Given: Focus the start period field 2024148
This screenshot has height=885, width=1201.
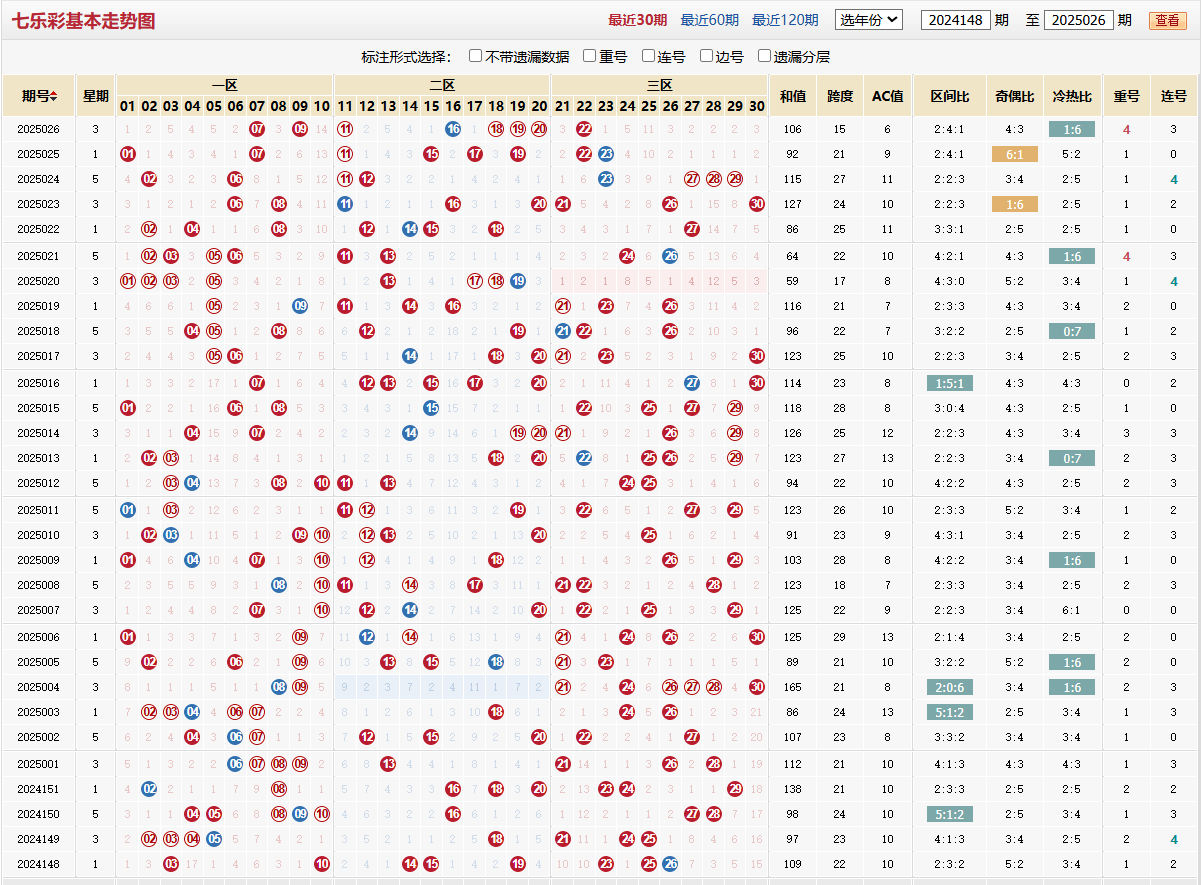Looking at the screenshot, I should 956,20.
